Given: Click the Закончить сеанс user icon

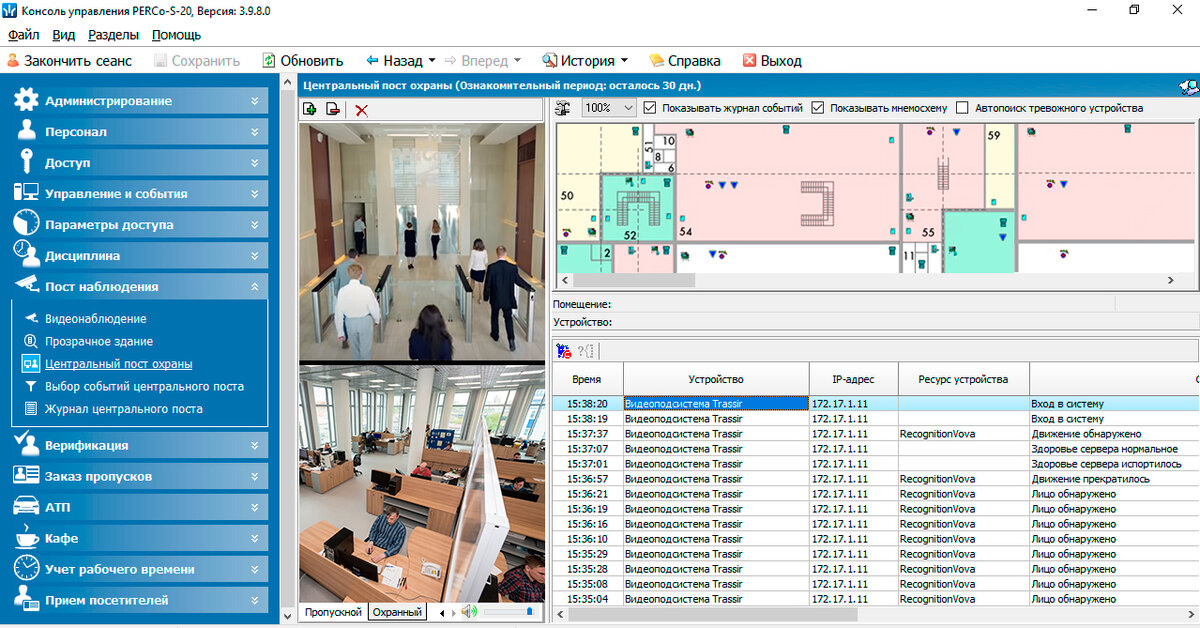Looking at the screenshot, I should (x=13, y=60).
